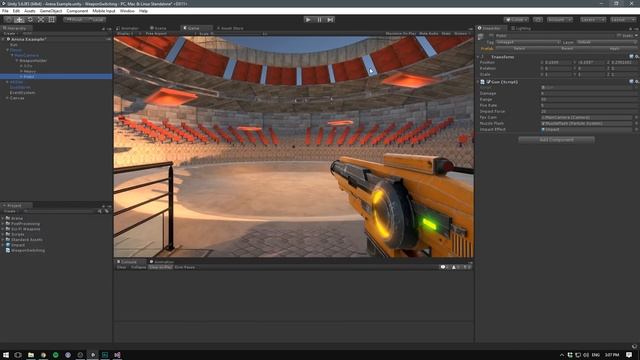The image size is (640, 360).
Task: Open the Help menu
Action: [x=143, y=11]
